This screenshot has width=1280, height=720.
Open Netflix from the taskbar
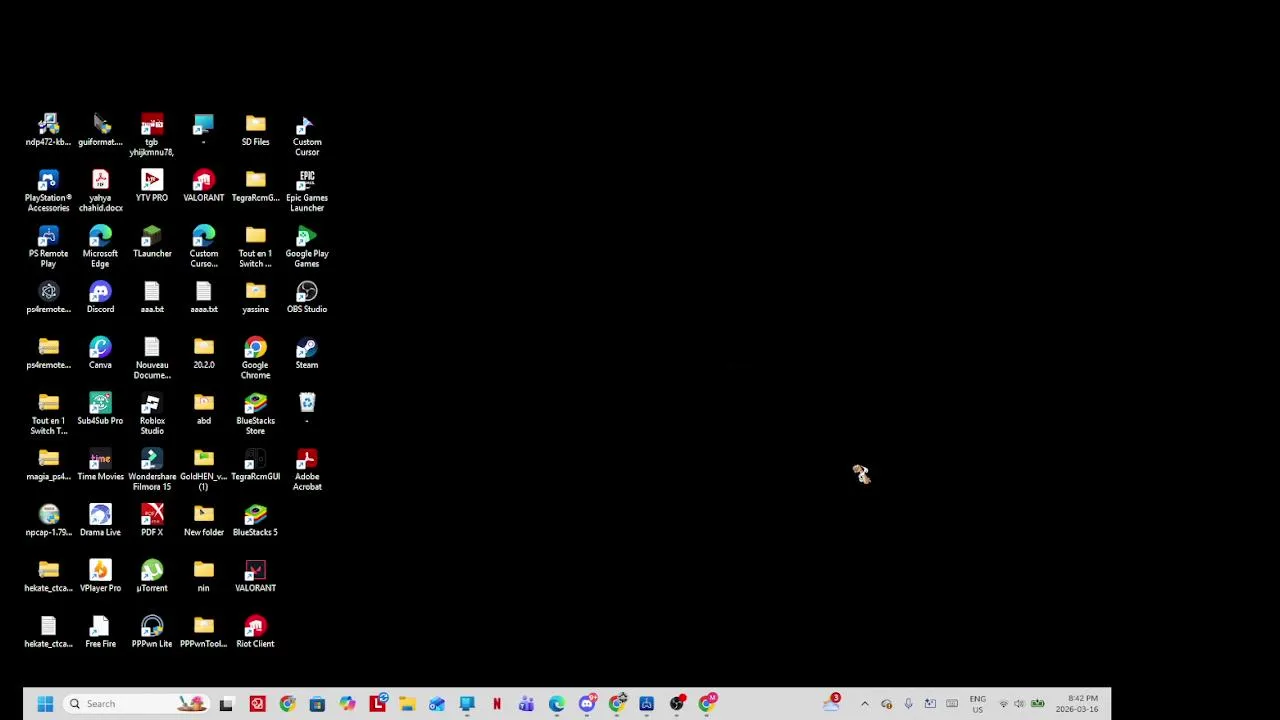click(497, 704)
